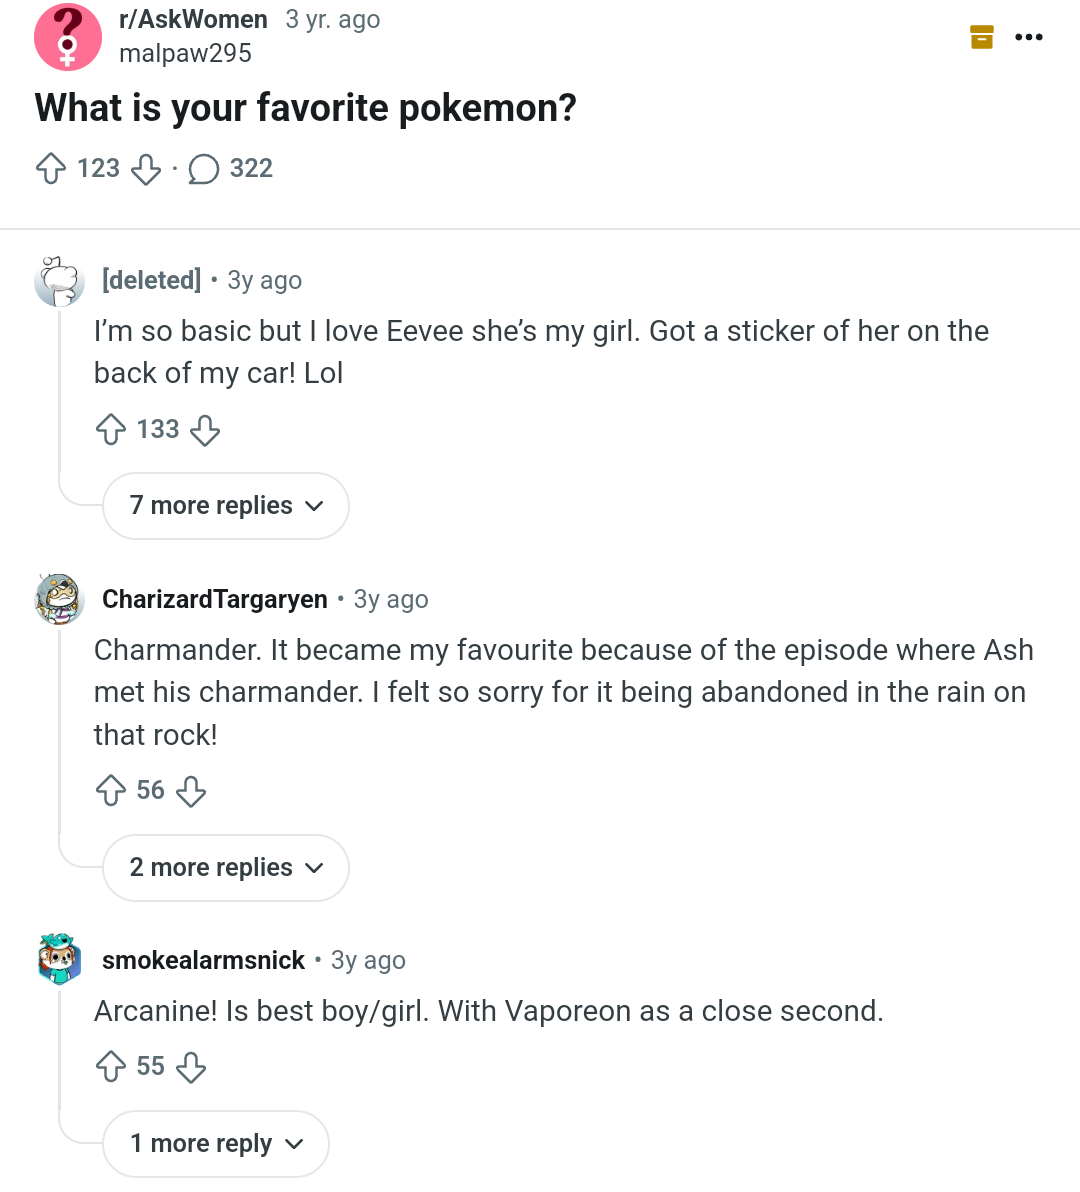Expand 7 more replies
This screenshot has width=1080, height=1192.
pos(226,506)
